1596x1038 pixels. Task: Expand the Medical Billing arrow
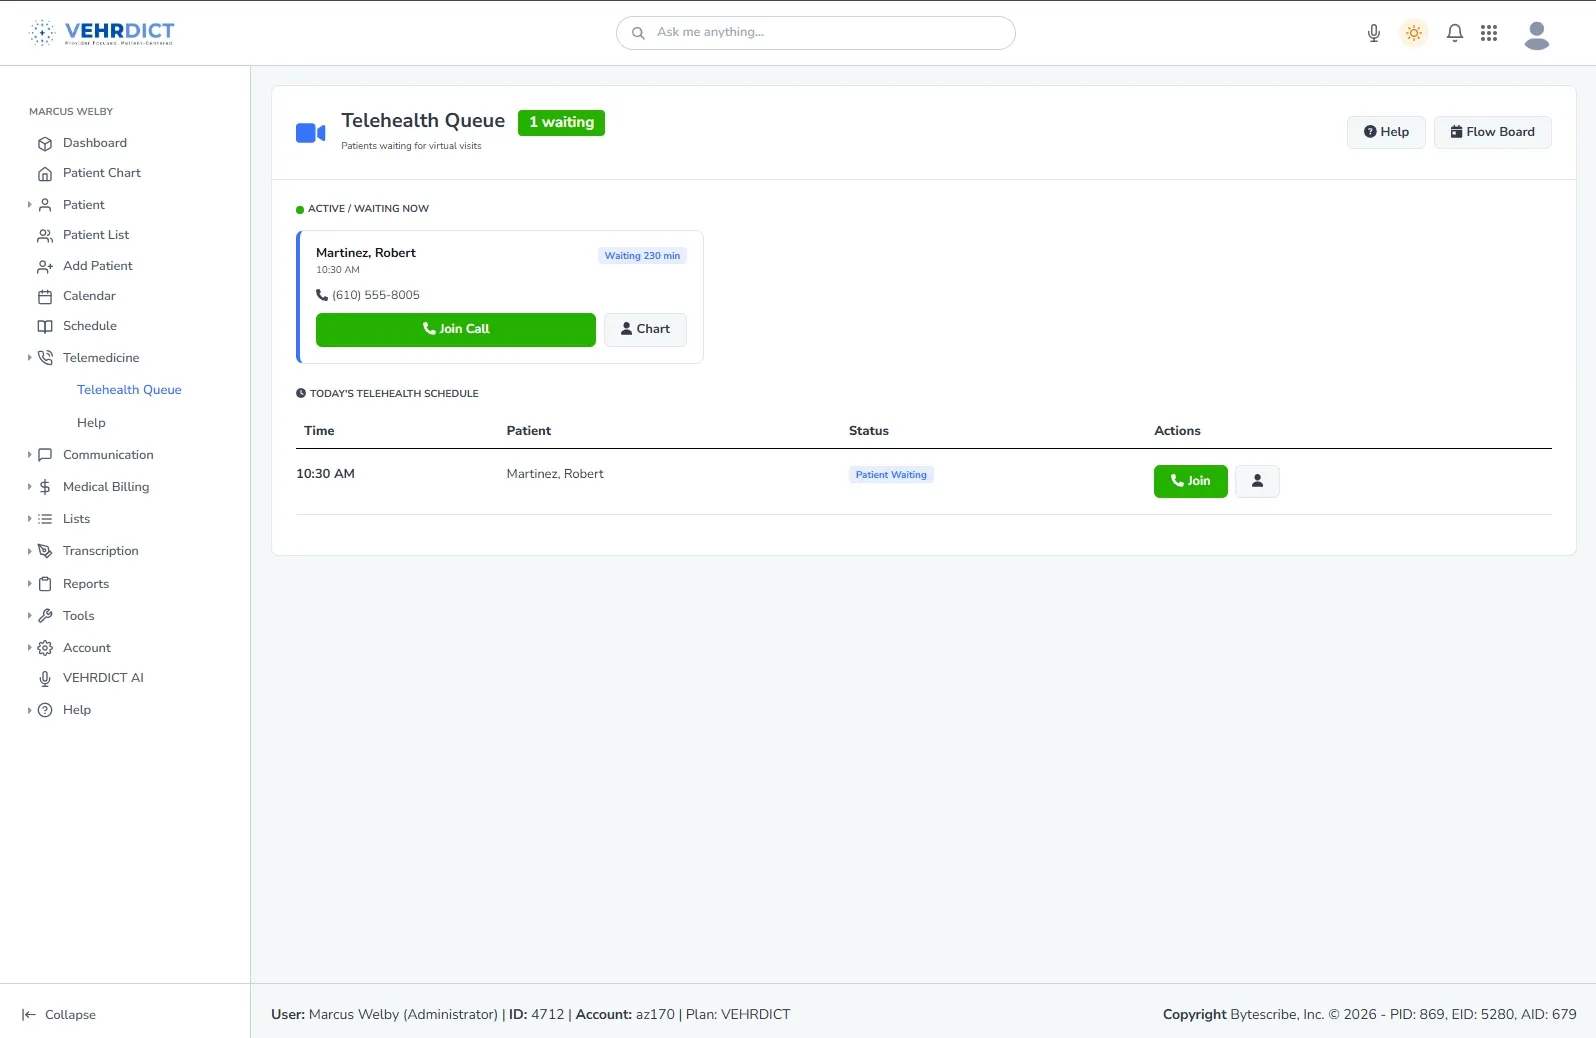pyautogui.click(x=29, y=487)
